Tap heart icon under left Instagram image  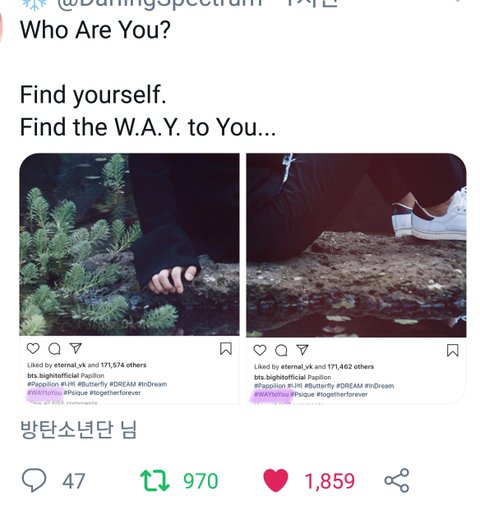click(33, 348)
